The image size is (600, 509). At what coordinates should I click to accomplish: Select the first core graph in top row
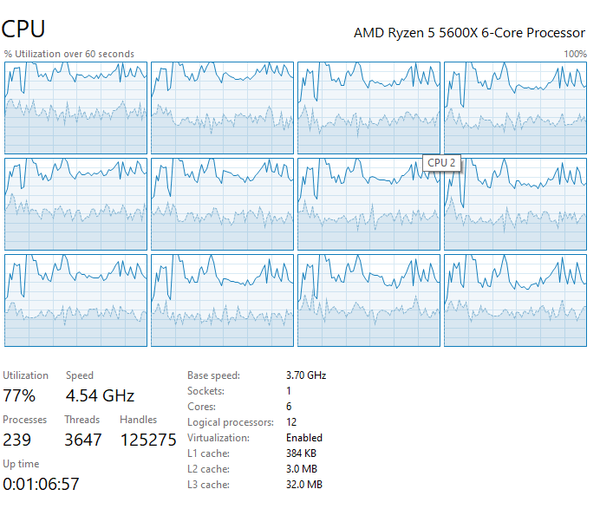(76, 107)
